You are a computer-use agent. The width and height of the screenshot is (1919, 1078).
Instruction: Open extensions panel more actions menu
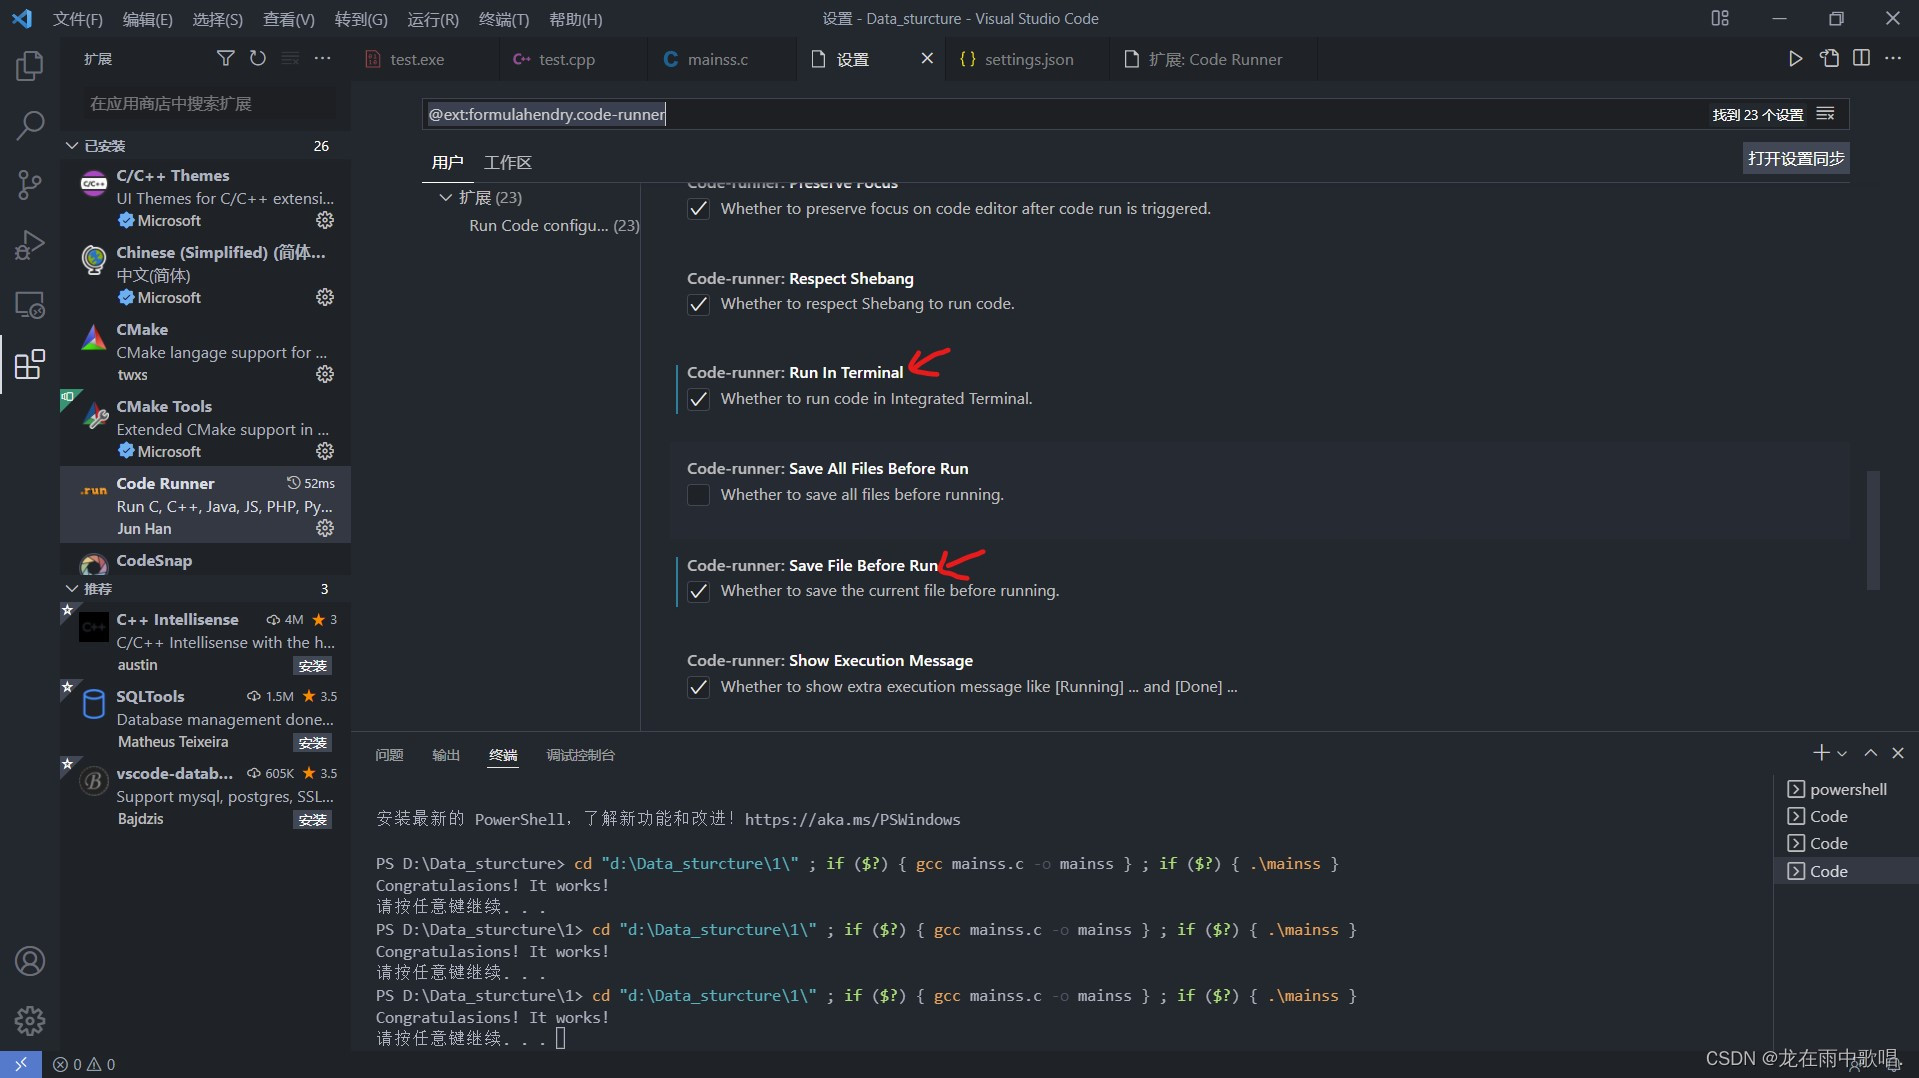pos(322,59)
